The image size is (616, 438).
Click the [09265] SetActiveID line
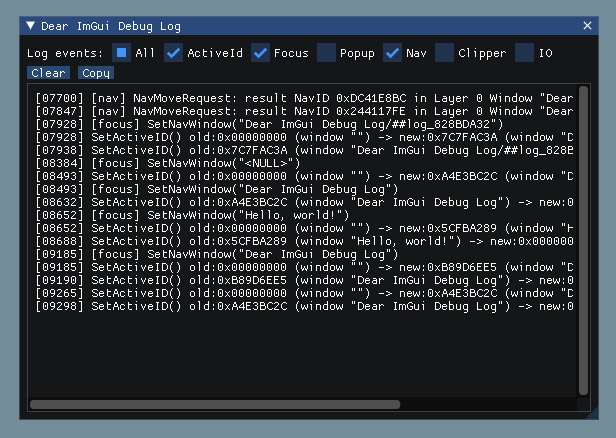(x=304, y=293)
